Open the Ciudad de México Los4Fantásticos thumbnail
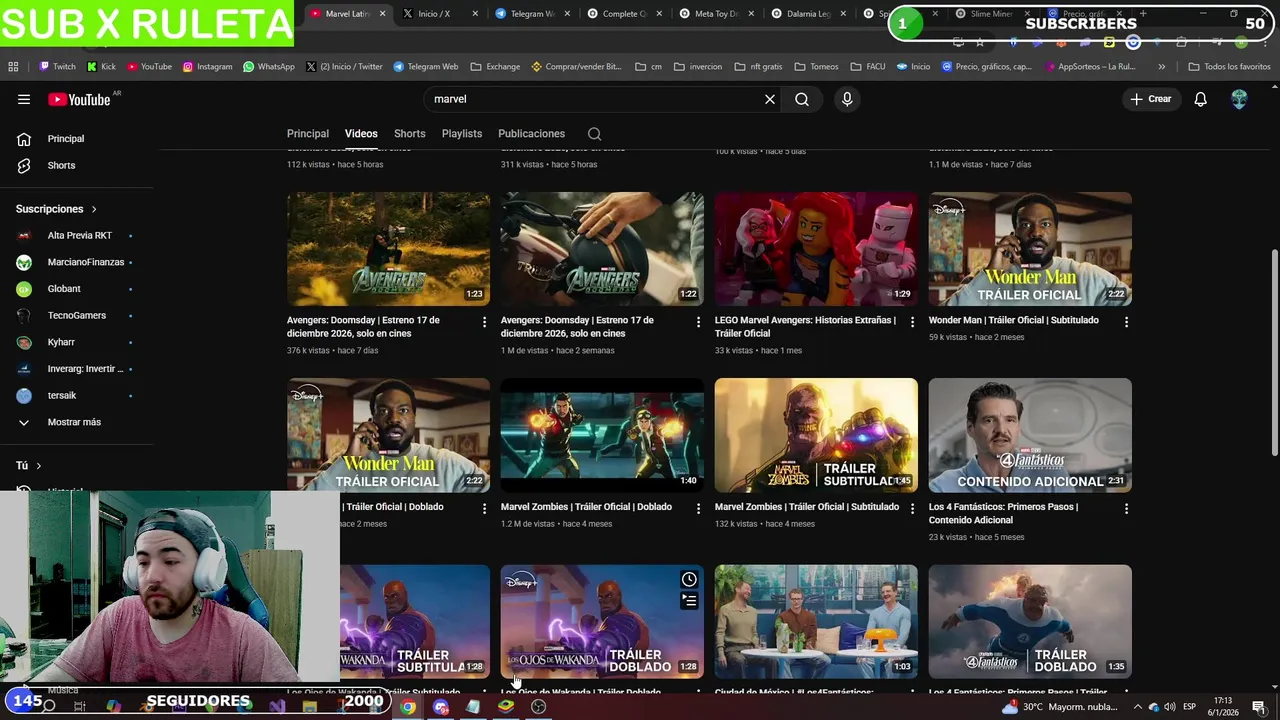Screen dimensions: 1280x720 (816, 621)
